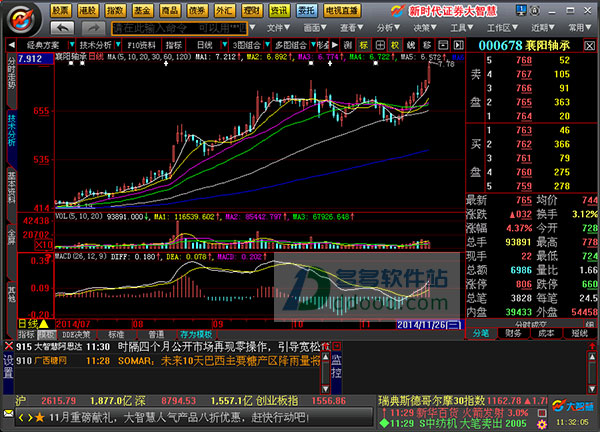The width and height of the screenshot is (600, 432).
Task: Toggle the 权 ex-rights adjustment
Action: 395,45
